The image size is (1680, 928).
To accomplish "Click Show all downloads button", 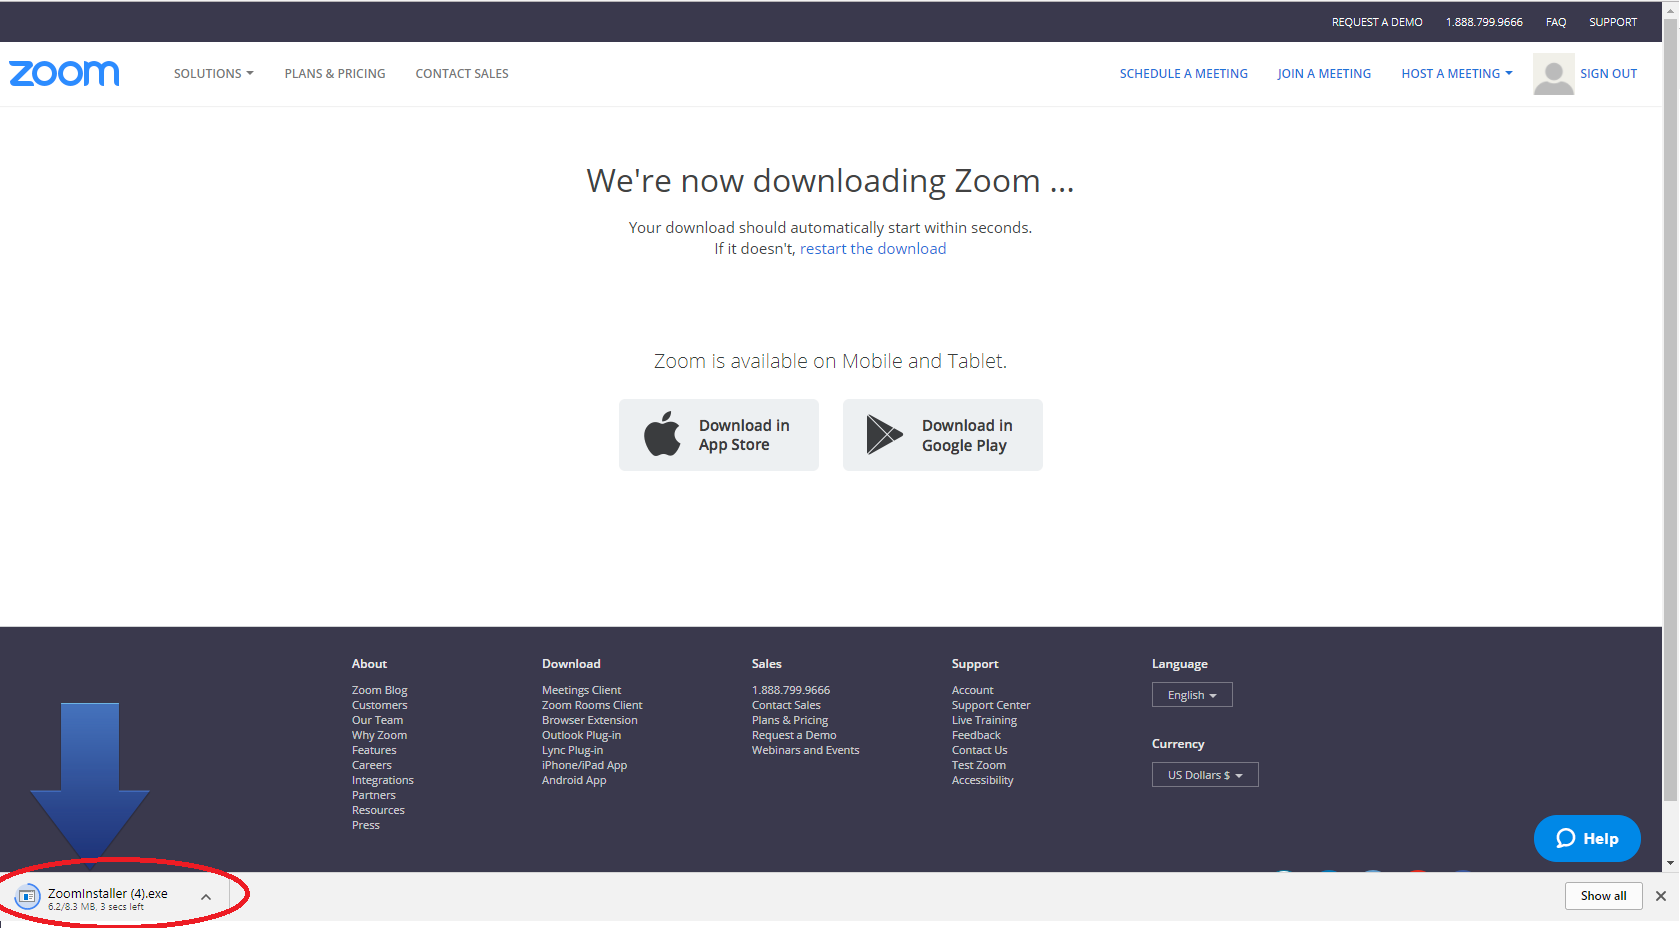I will click(x=1603, y=896).
